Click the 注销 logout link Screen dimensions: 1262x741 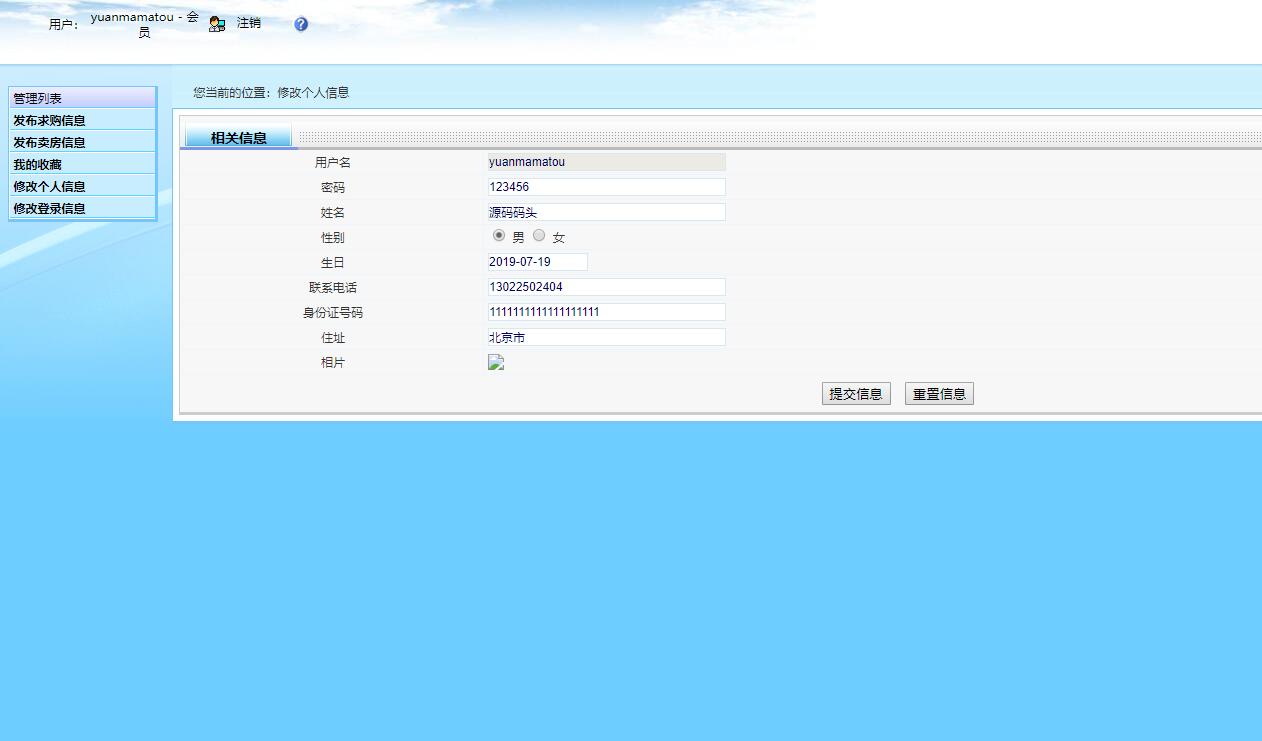[x=248, y=22]
